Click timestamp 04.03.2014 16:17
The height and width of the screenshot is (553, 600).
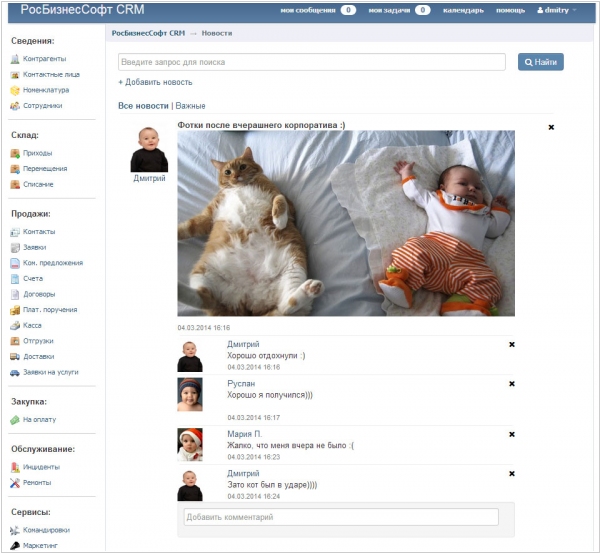coord(254,418)
